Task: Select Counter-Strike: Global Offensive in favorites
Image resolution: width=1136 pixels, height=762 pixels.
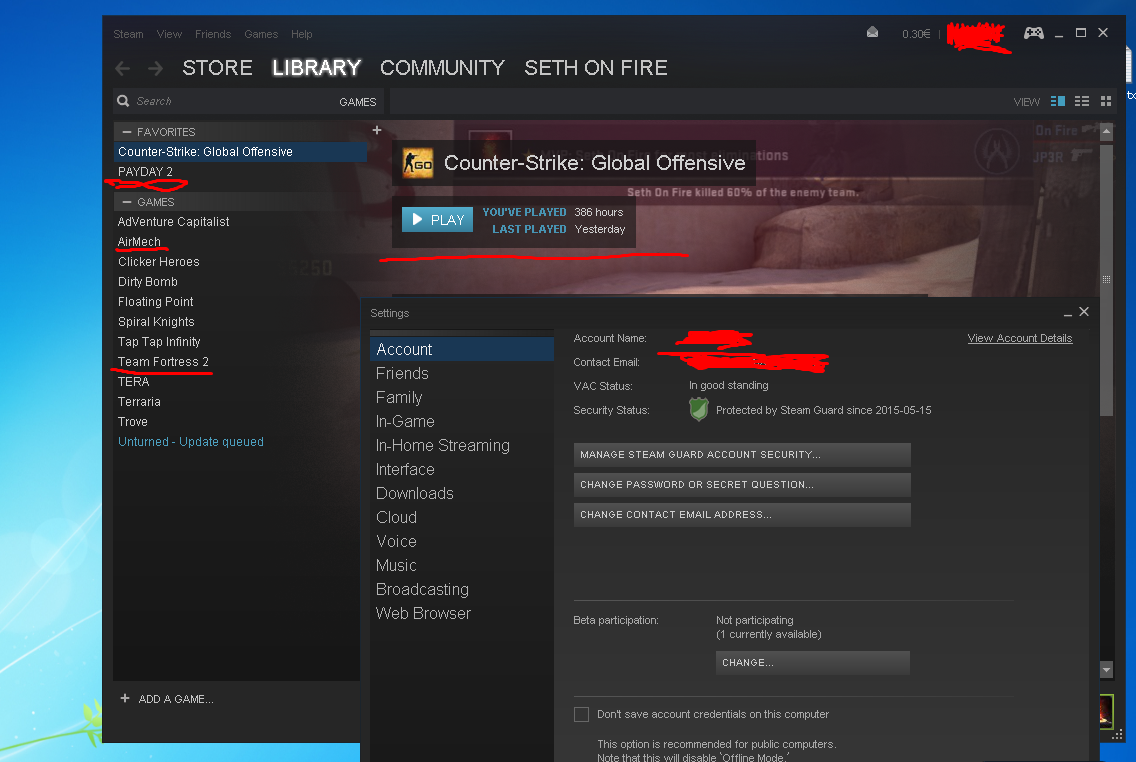Action: tap(241, 151)
